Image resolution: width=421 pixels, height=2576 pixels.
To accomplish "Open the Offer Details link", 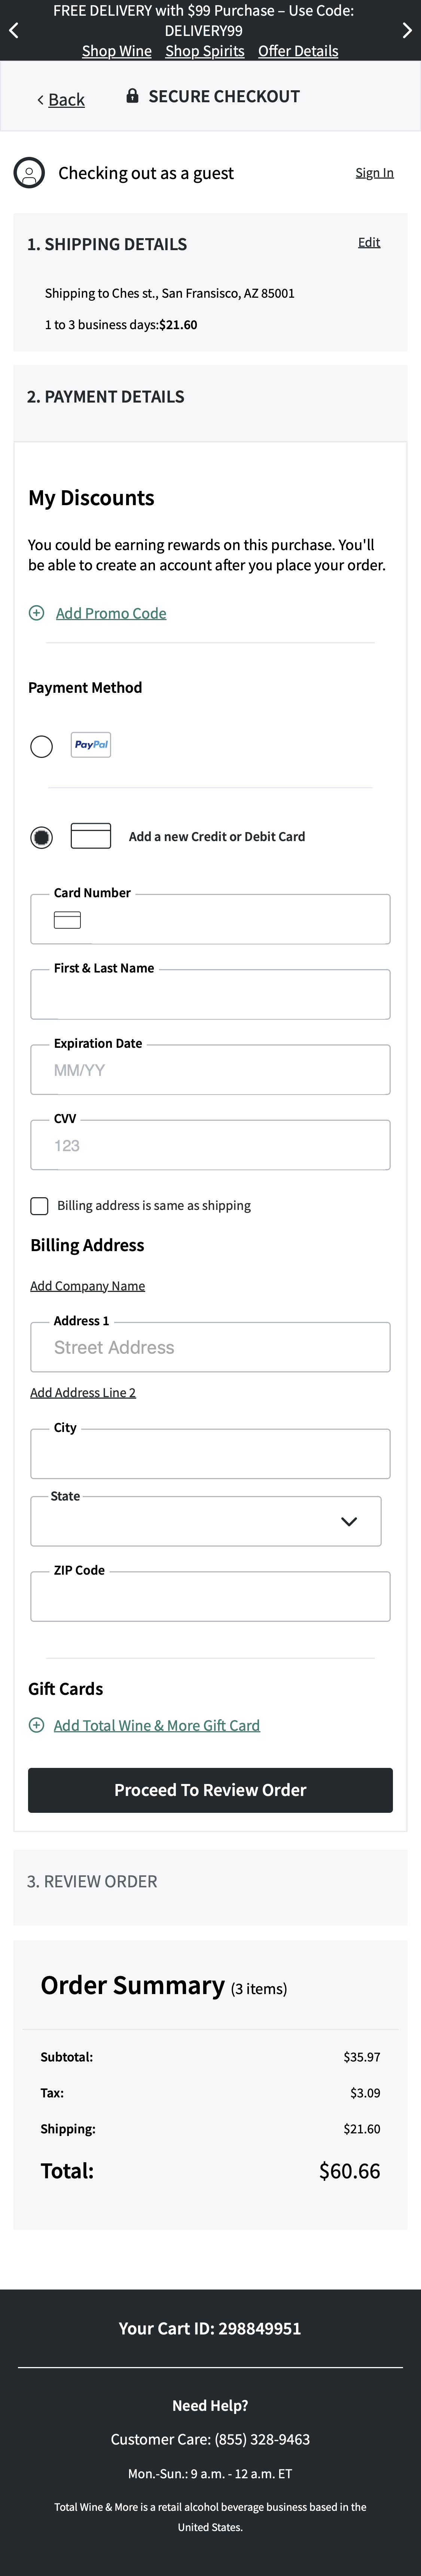I will pyautogui.click(x=298, y=51).
